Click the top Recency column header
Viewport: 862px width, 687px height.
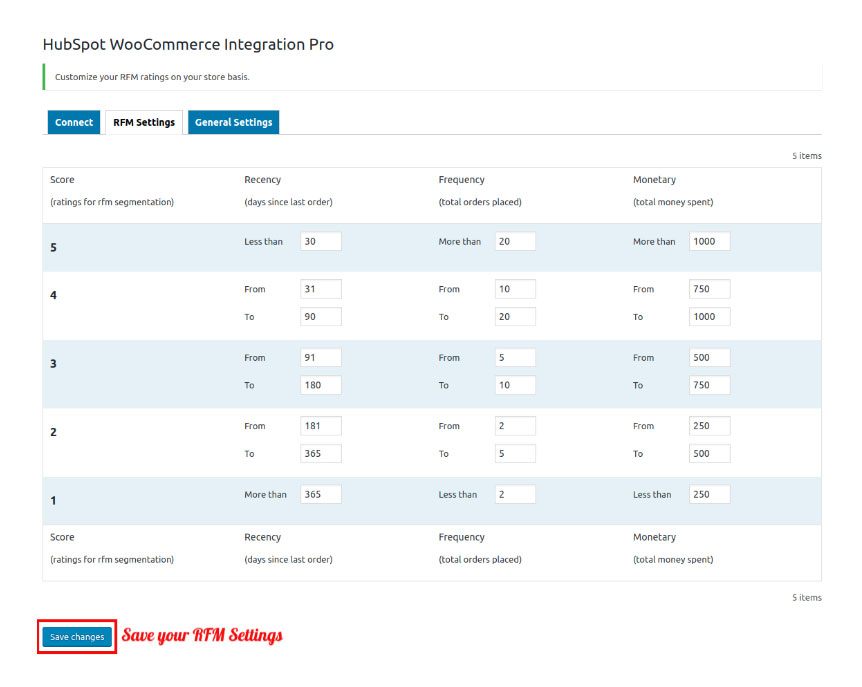click(263, 180)
